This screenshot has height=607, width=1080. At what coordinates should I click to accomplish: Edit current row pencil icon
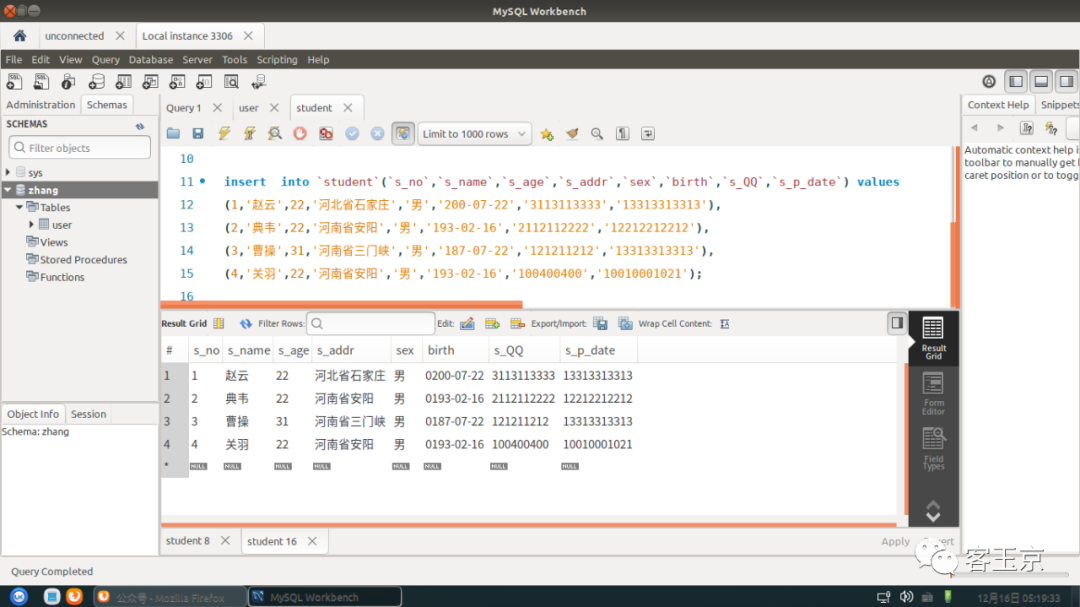[x=467, y=324]
